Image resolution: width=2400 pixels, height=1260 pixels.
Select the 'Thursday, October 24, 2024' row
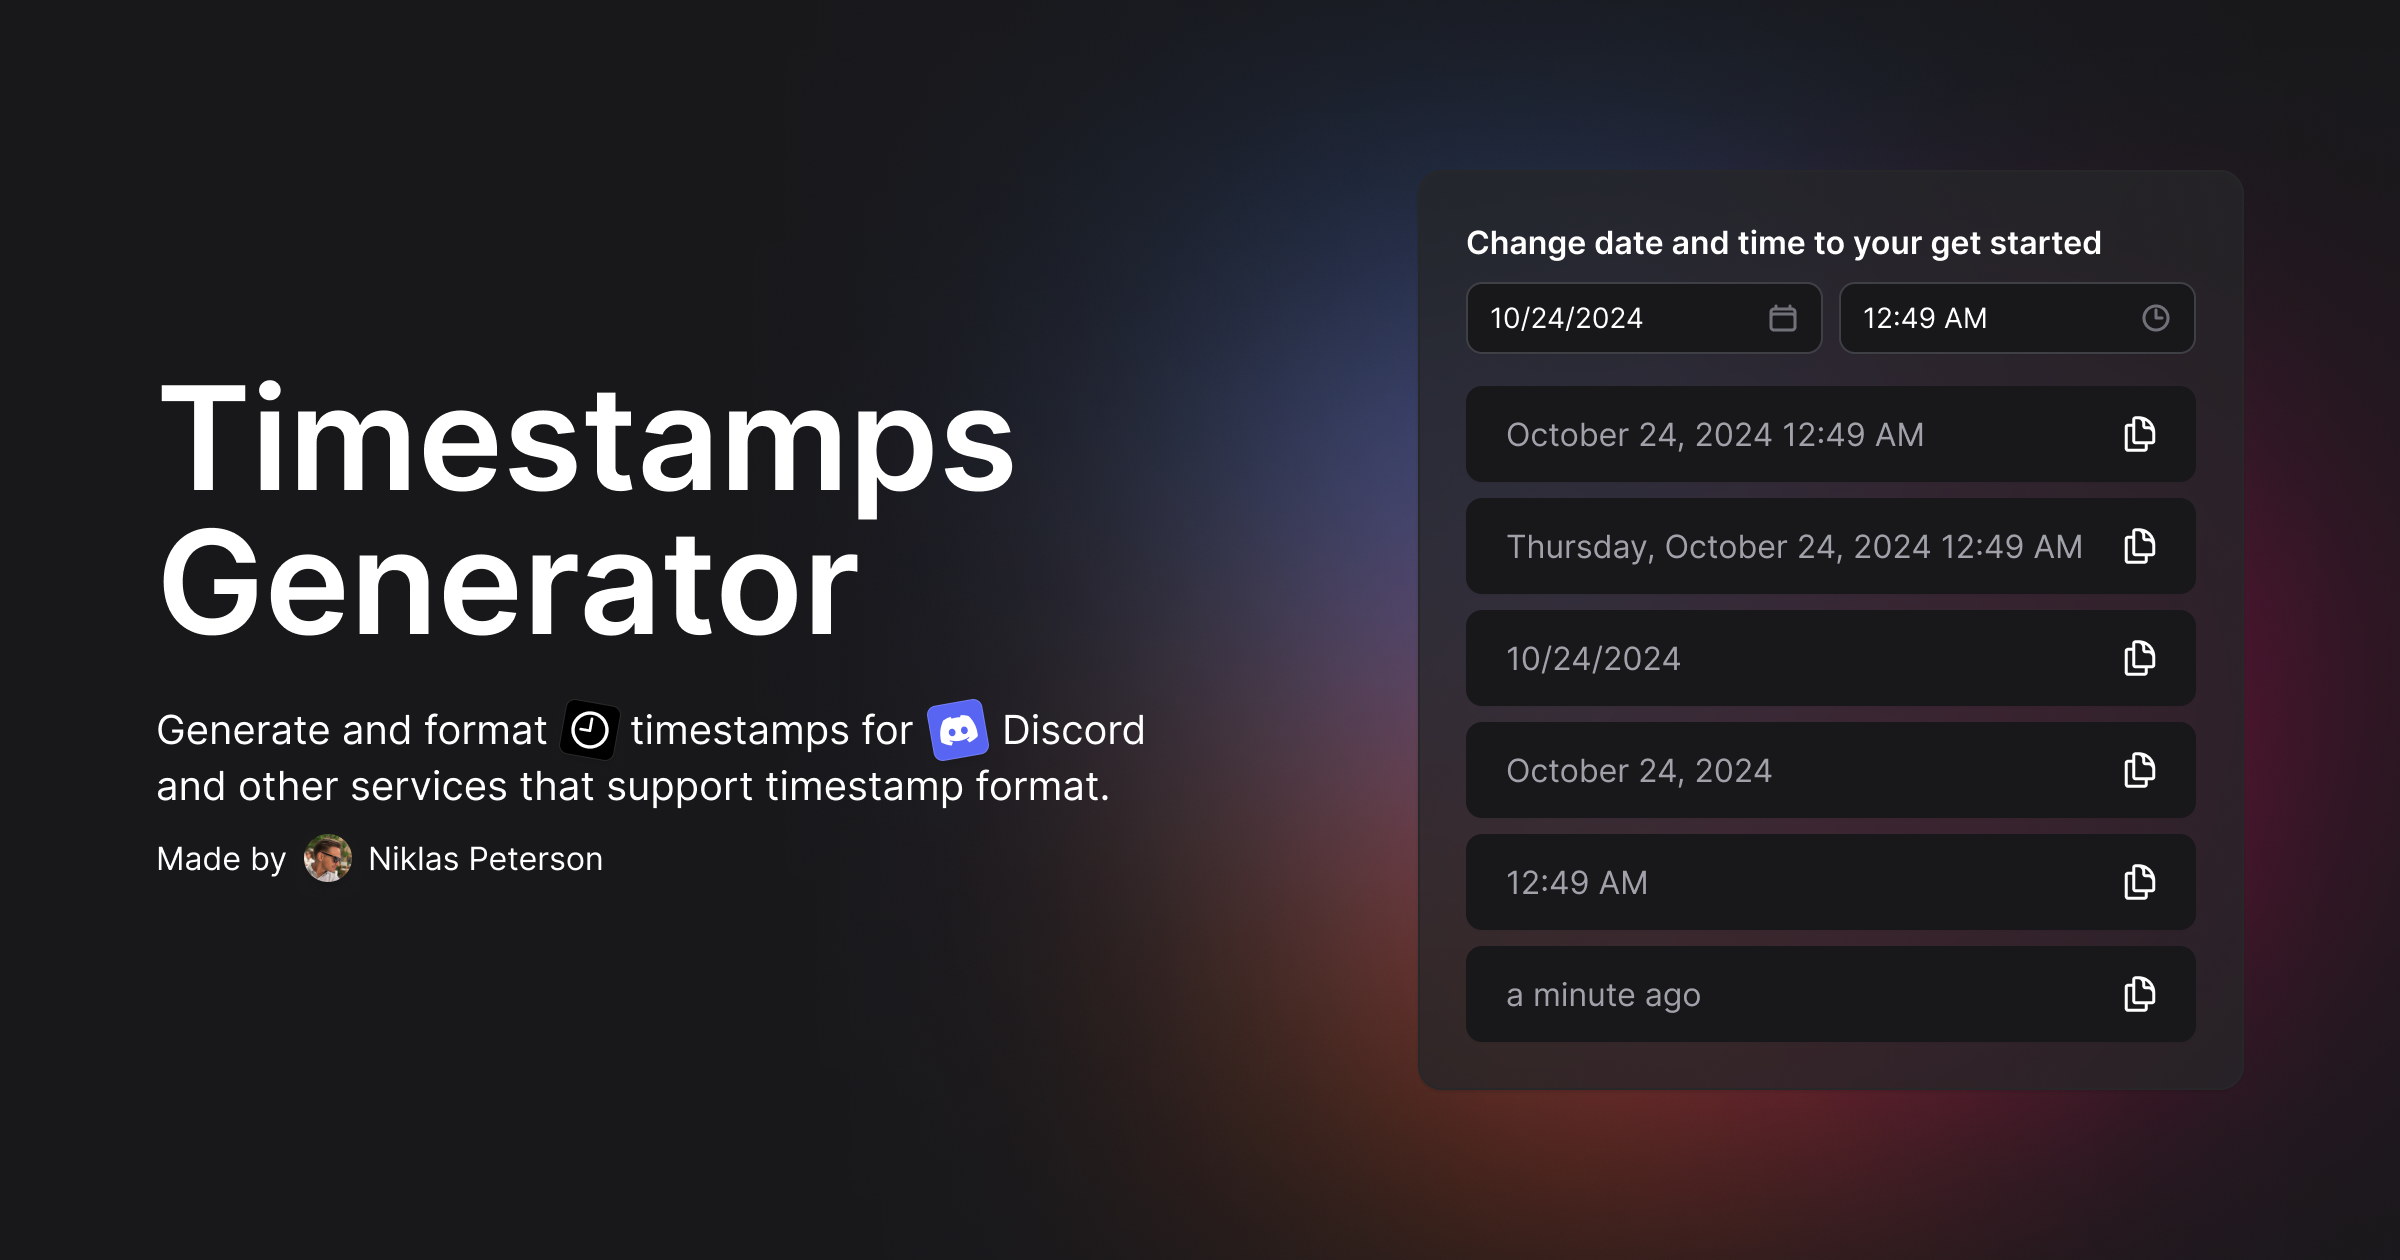[x=1830, y=546]
